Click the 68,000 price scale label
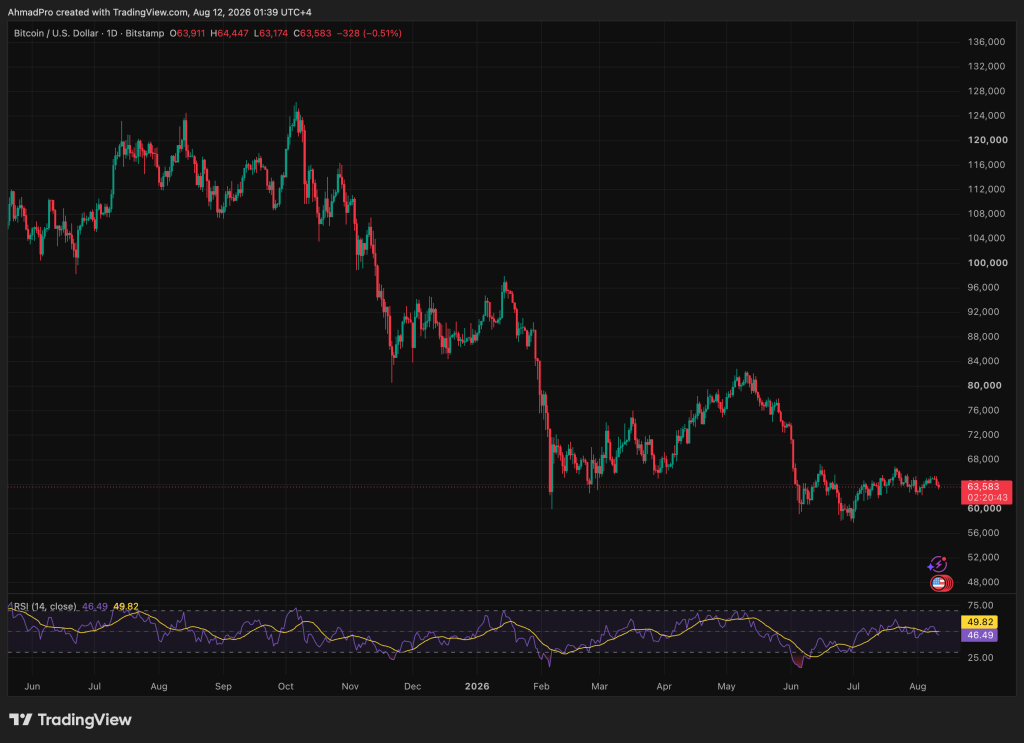Screen dimensions: 1024x743 click(984, 459)
